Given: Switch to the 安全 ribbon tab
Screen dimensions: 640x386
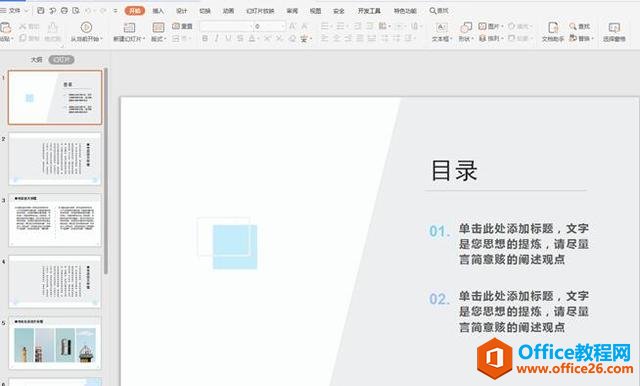Looking at the screenshot, I should click(339, 11).
